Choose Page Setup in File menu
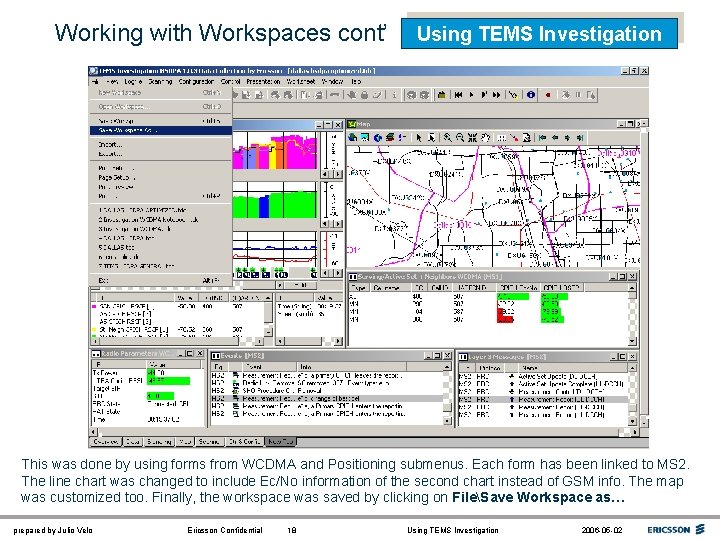720x540 pixels. (161, 177)
